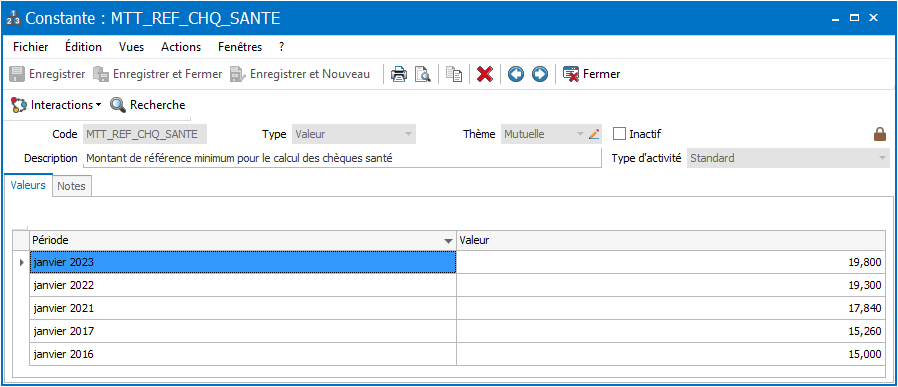Click the Recherche button
This screenshot has width=898, height=387.
point(148,105)
